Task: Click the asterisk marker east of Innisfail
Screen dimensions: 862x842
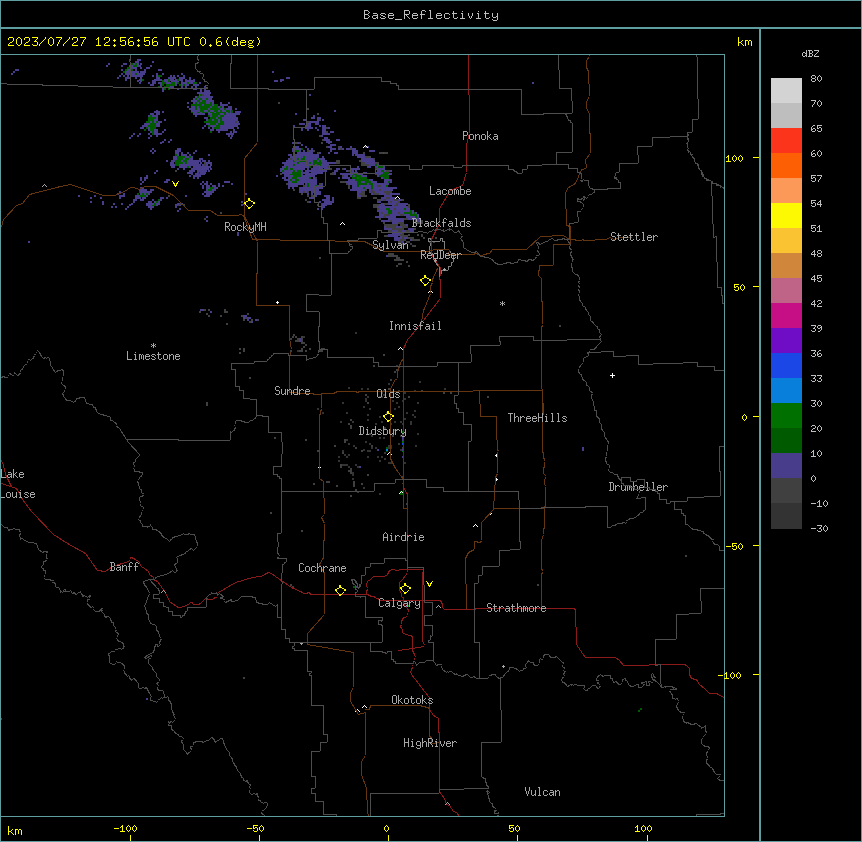Action: [502, 303]
